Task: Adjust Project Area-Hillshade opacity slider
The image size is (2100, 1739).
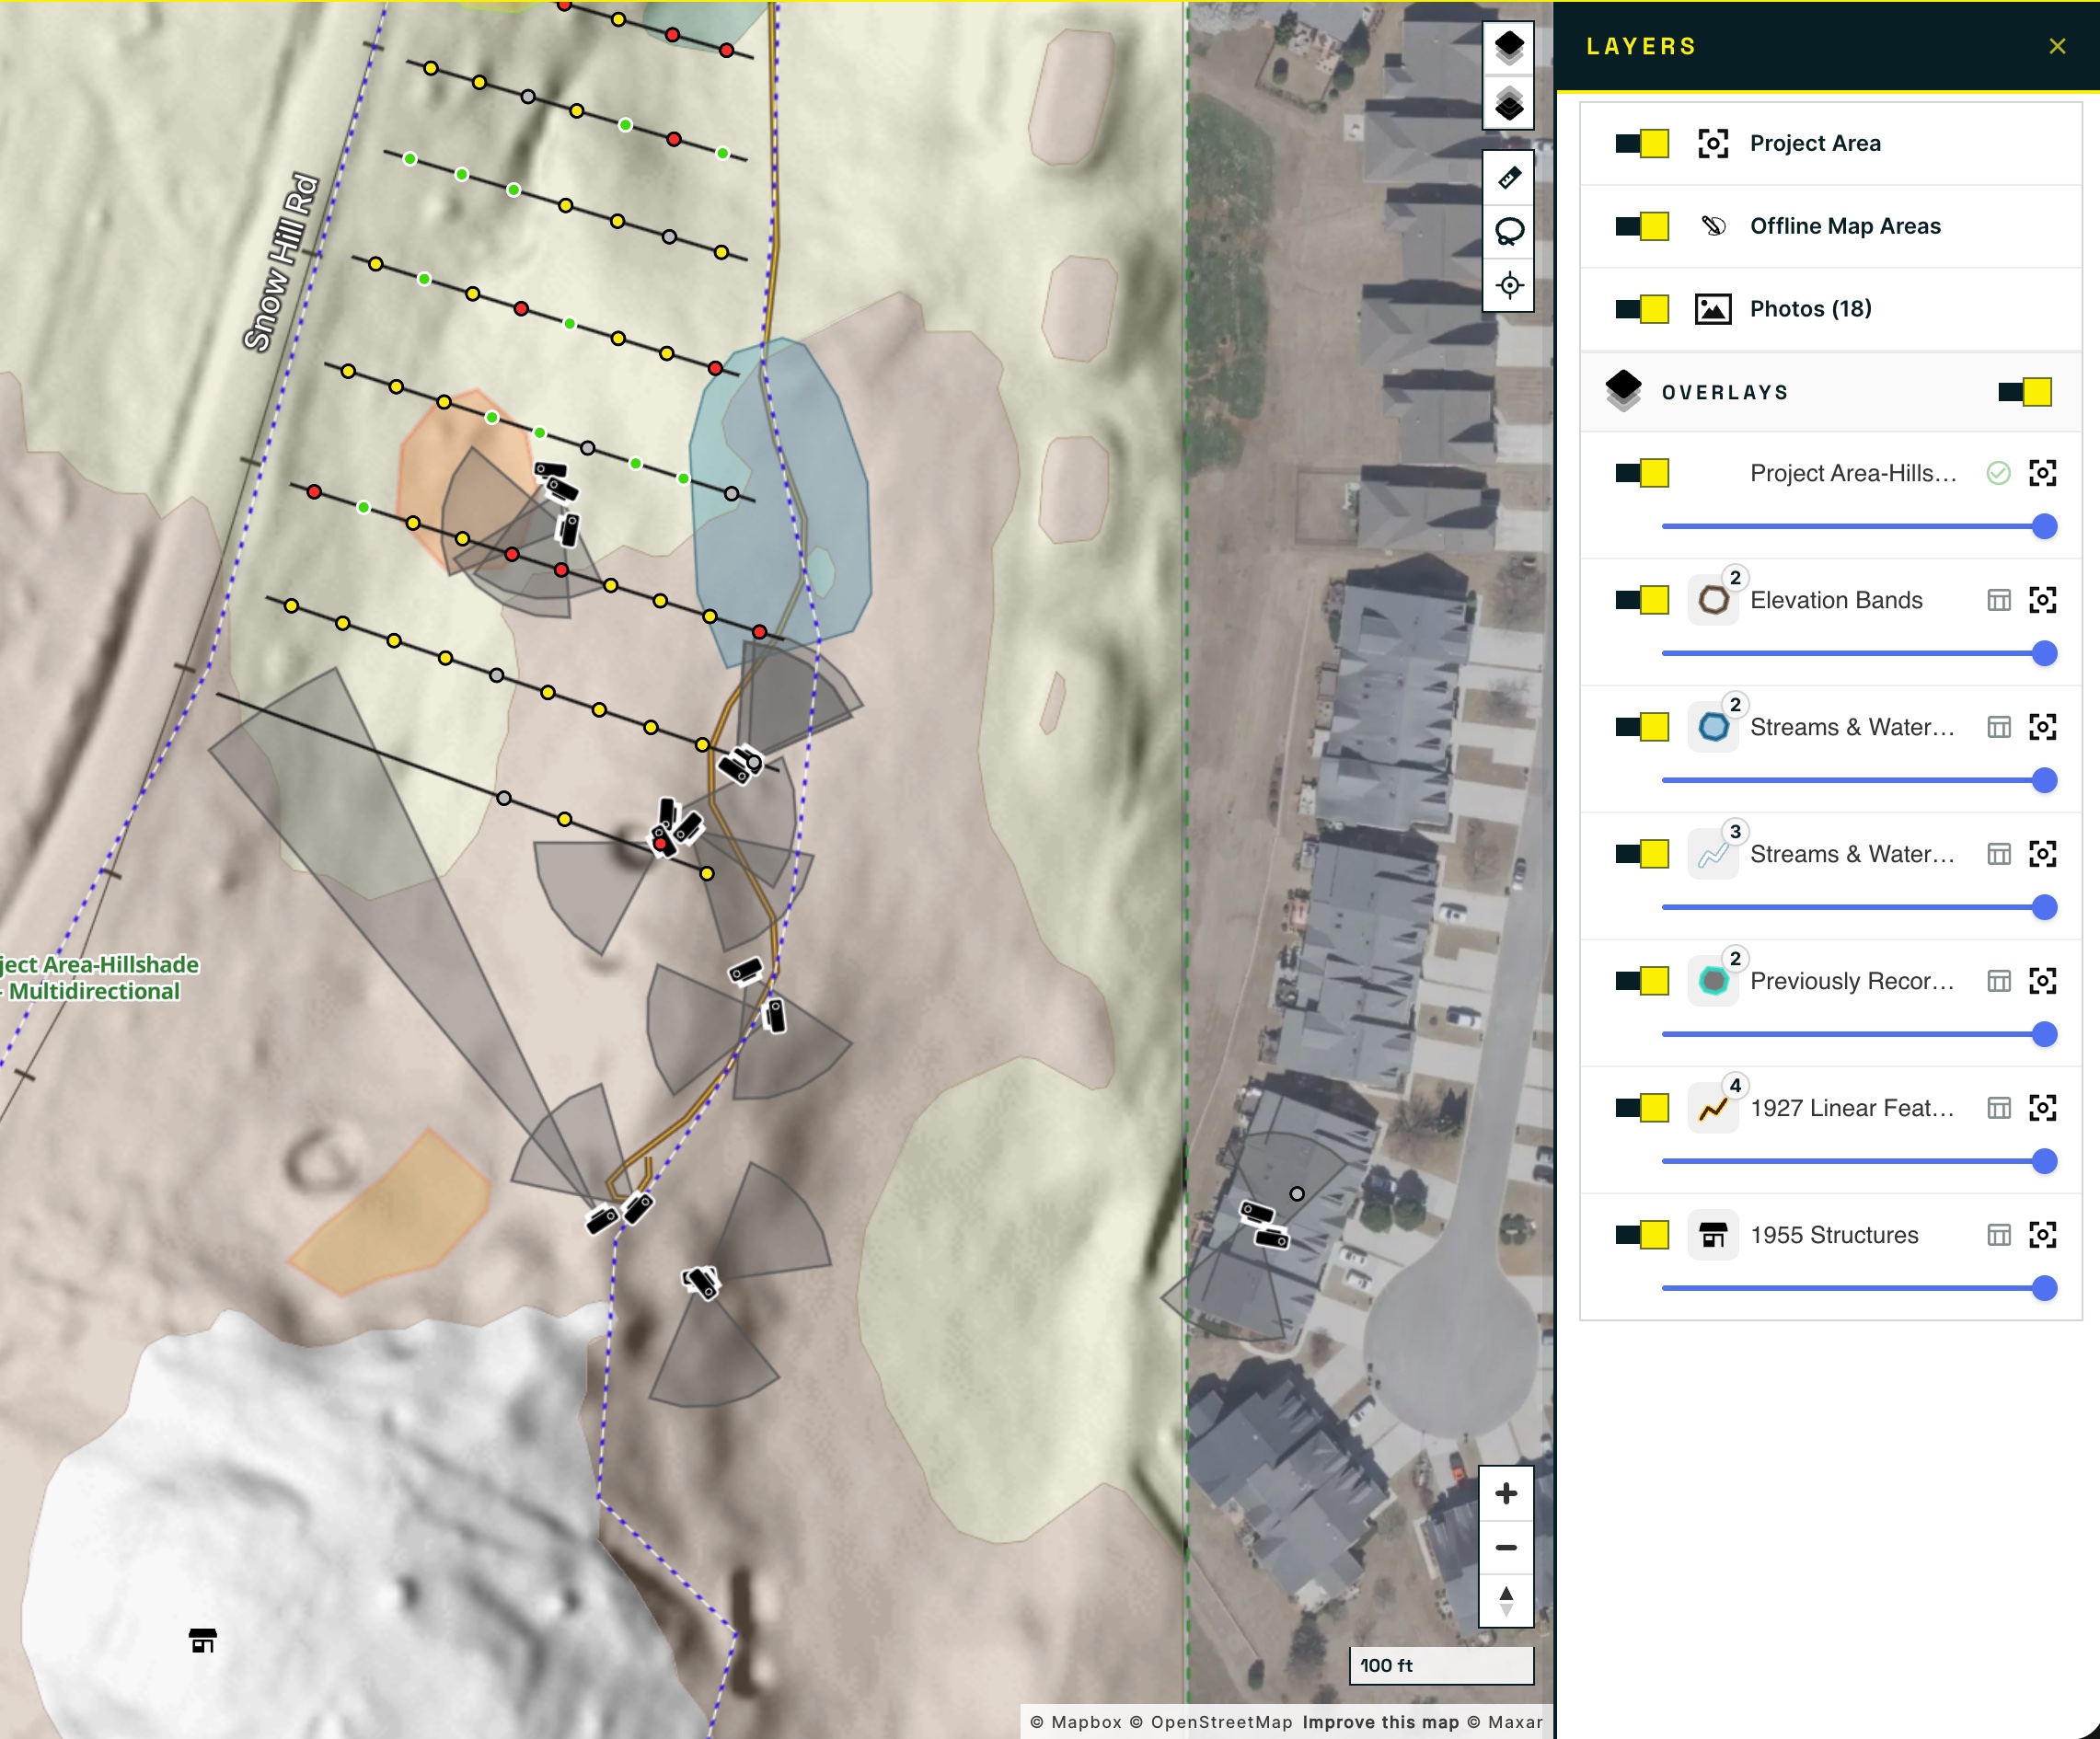Action: [x=1858, y=526]
